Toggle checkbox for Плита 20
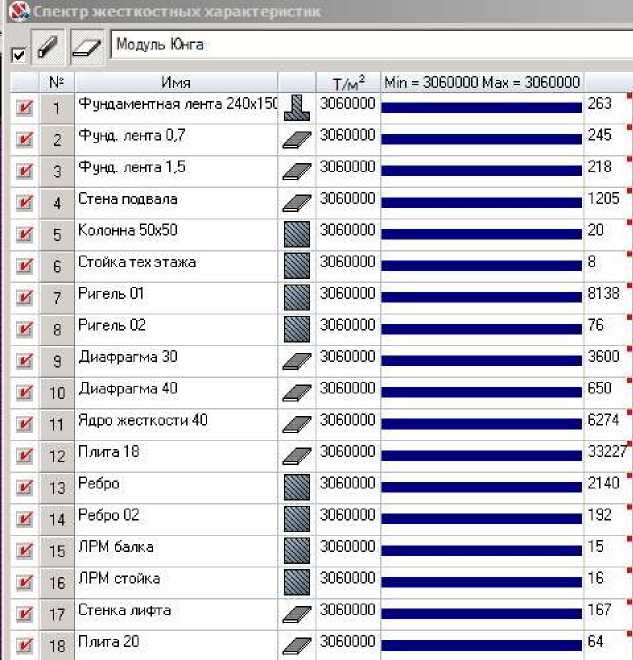 pyautogui.click(x=24, y=645)
